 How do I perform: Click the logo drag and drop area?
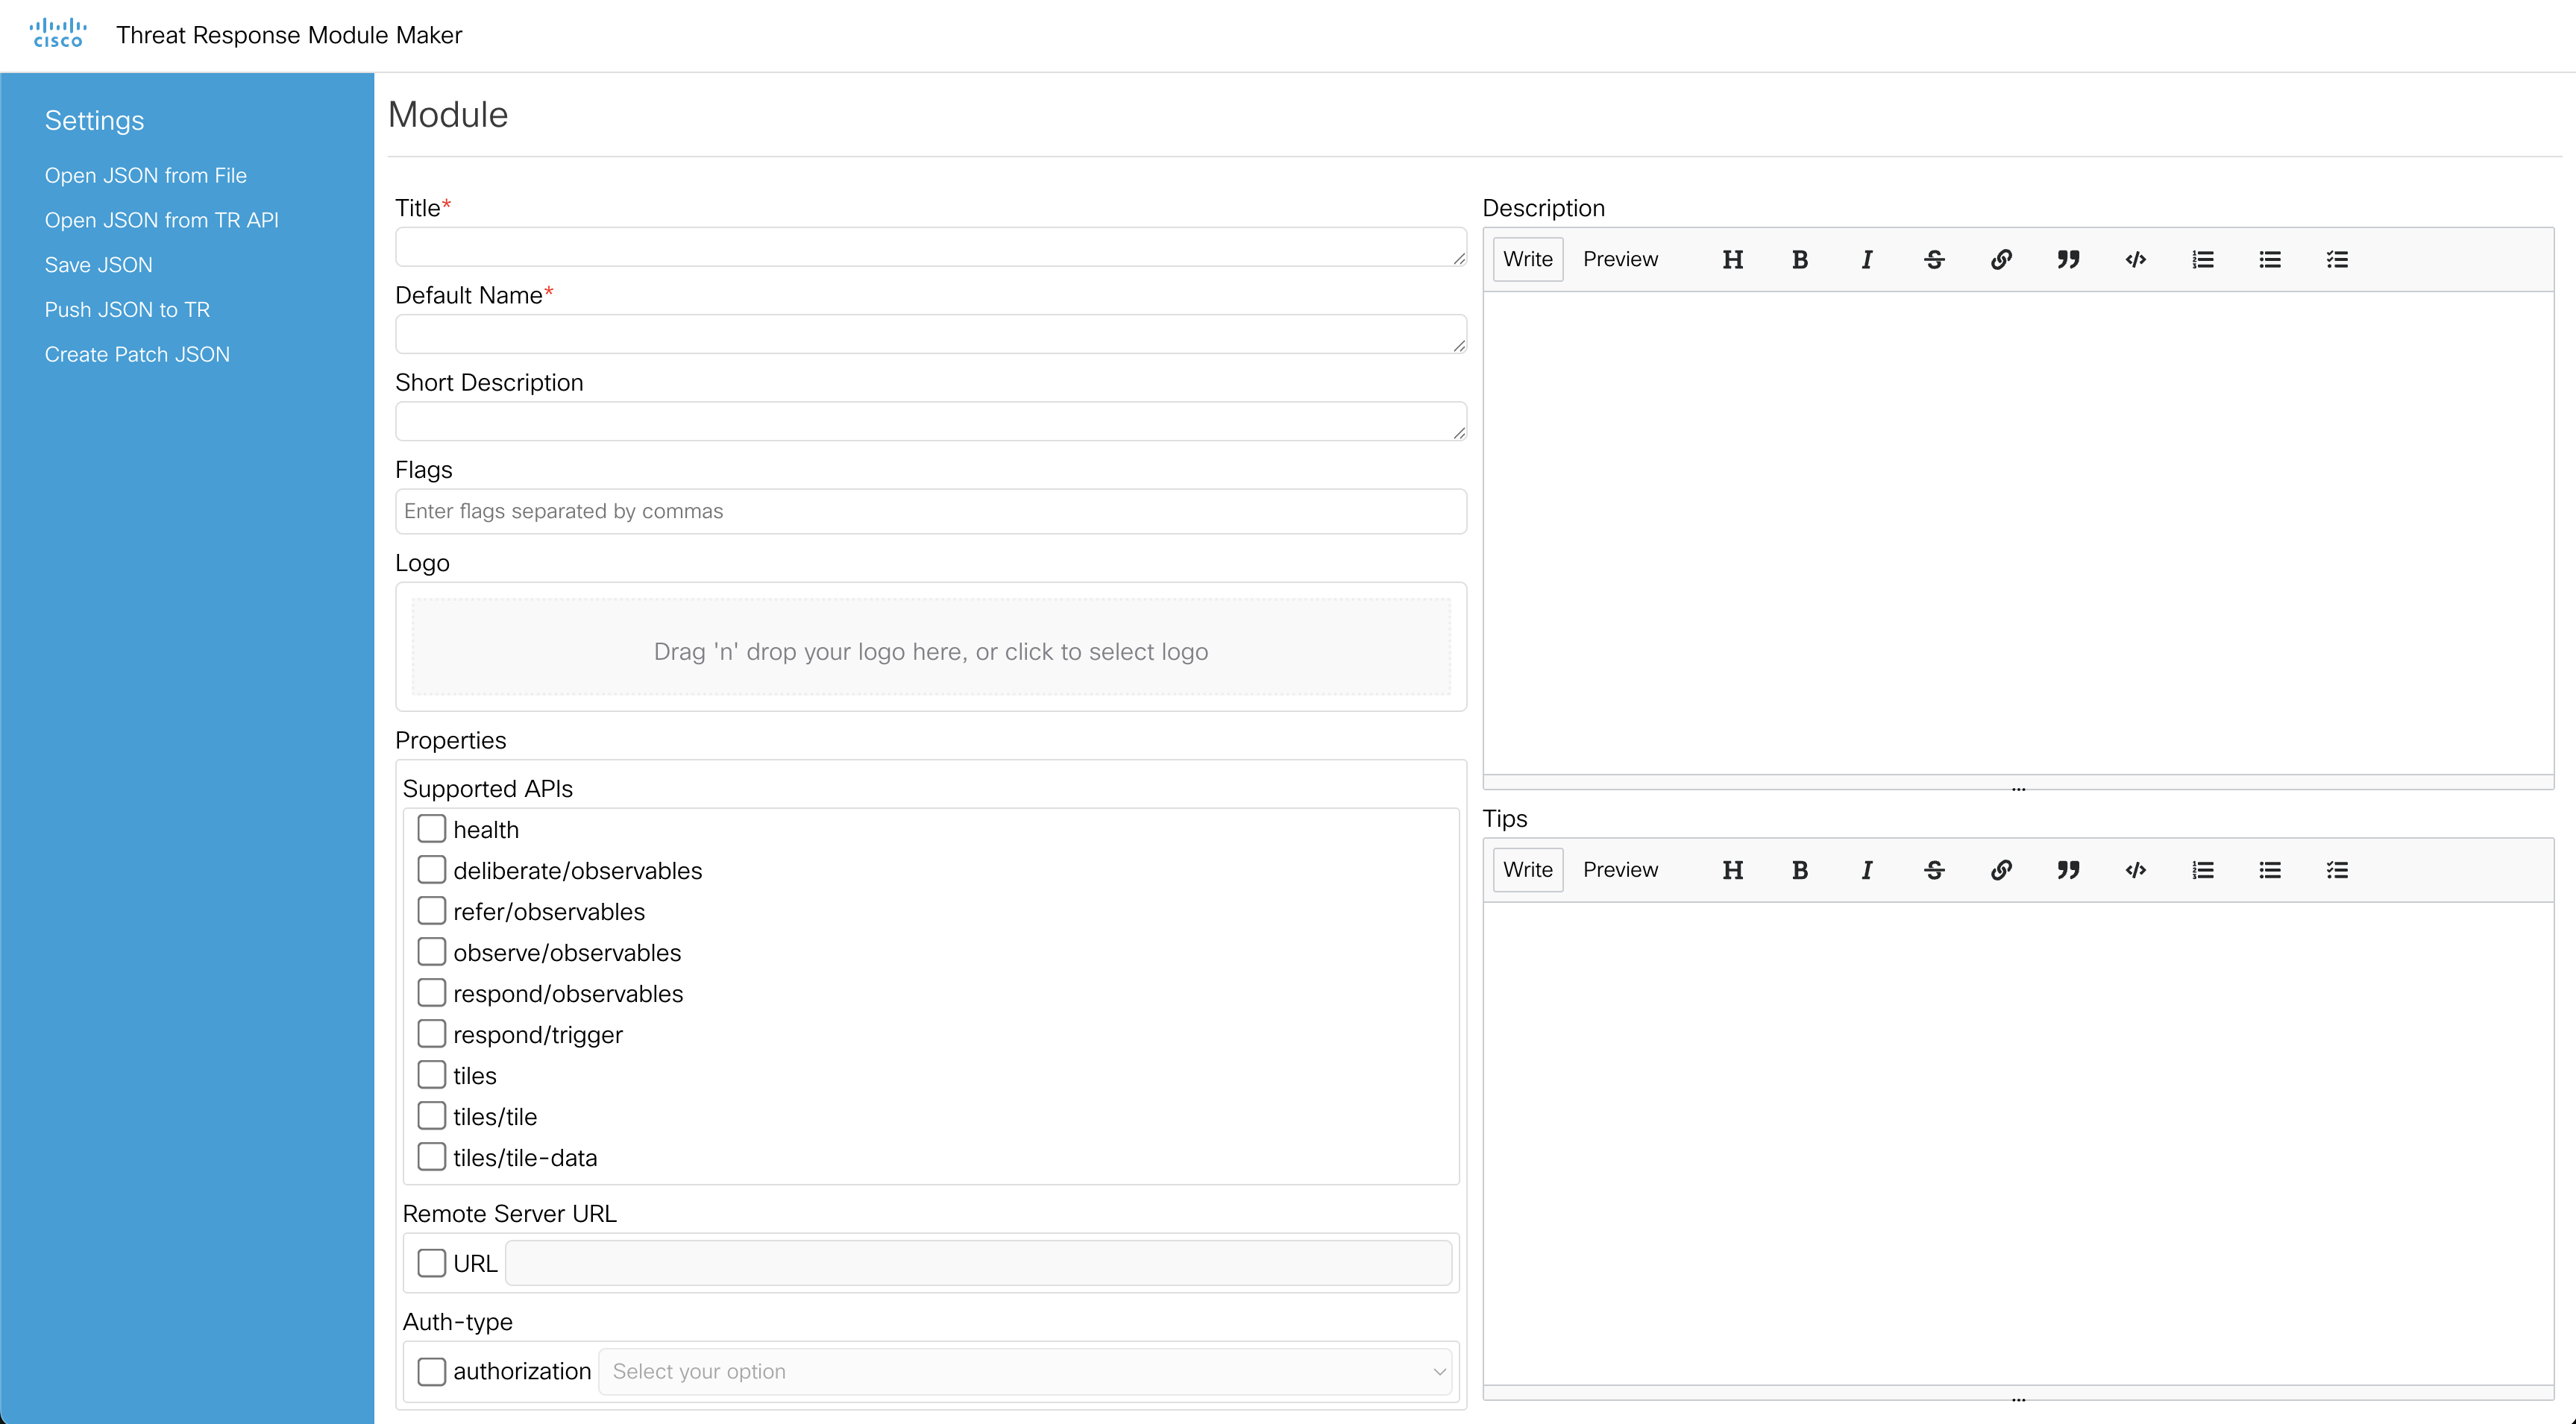pos(930,651)
